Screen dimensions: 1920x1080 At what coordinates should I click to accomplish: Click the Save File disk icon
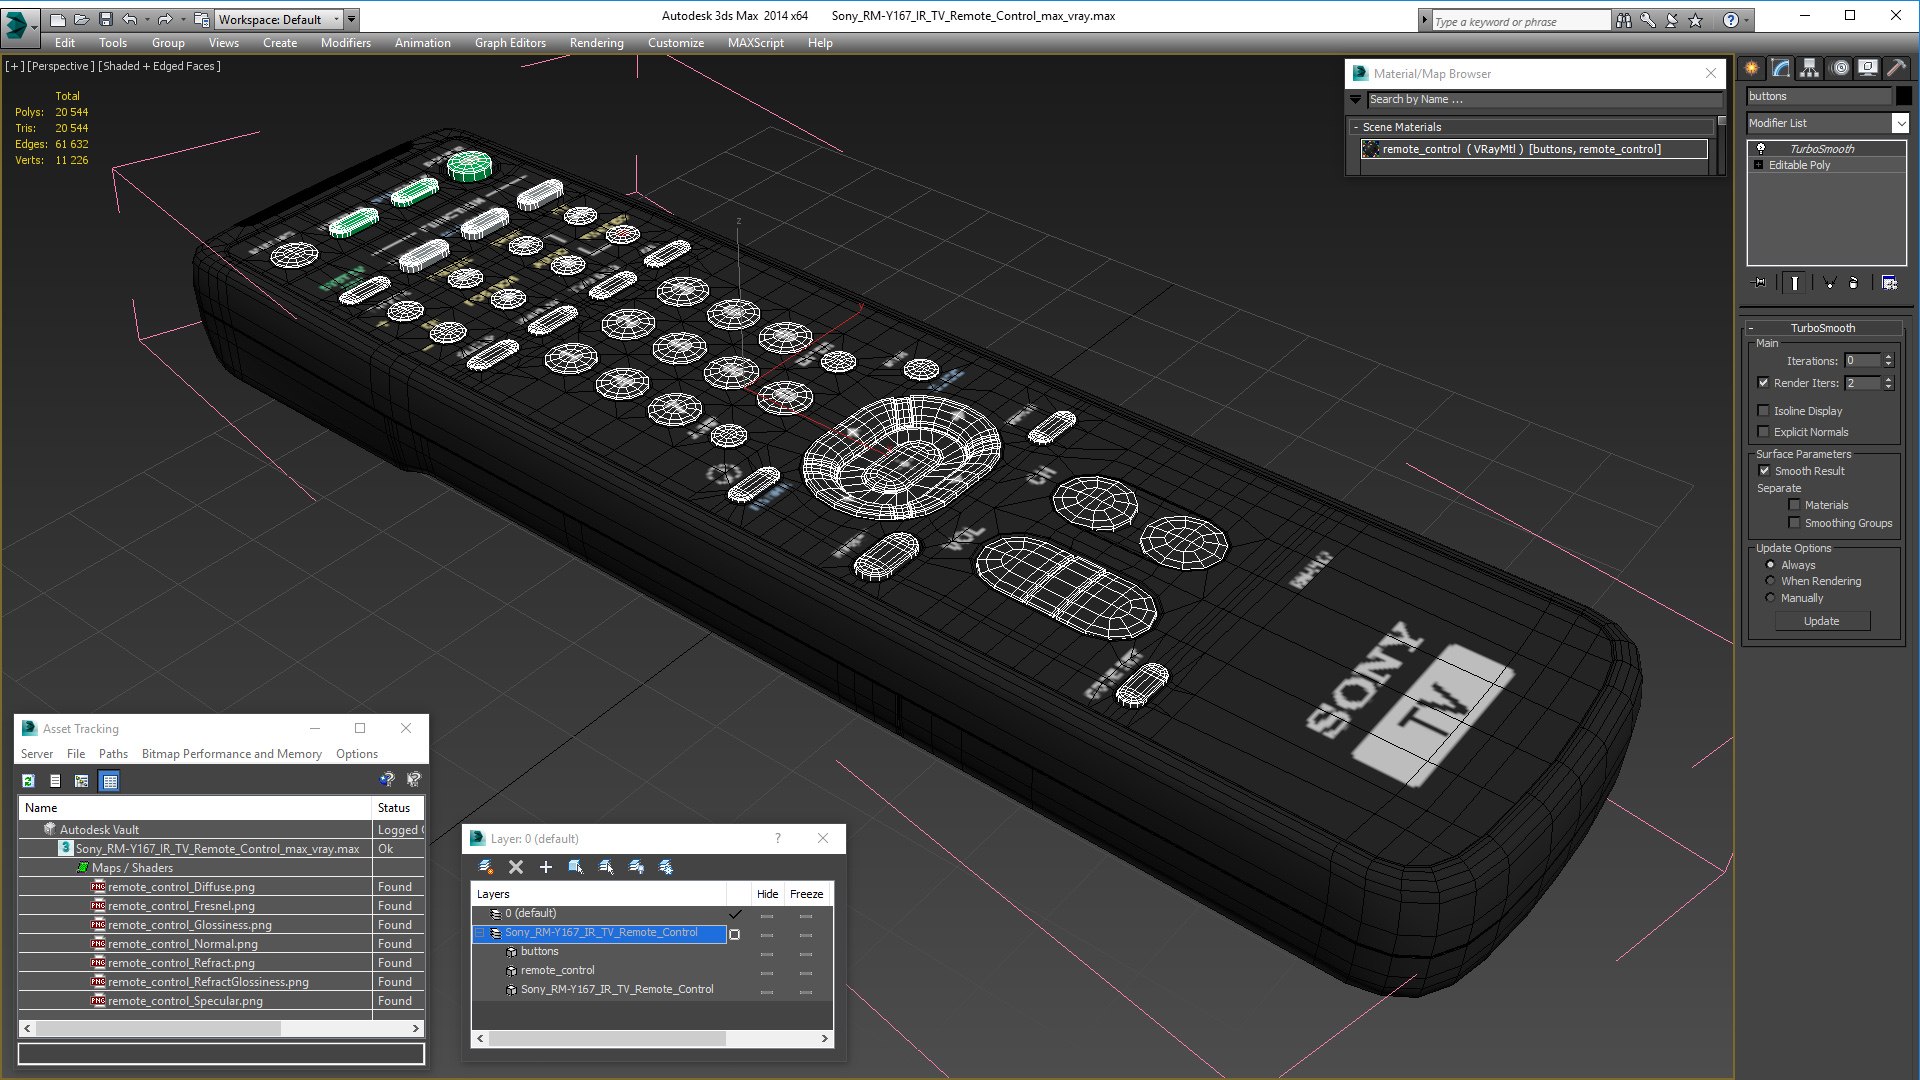pos(105,19)
